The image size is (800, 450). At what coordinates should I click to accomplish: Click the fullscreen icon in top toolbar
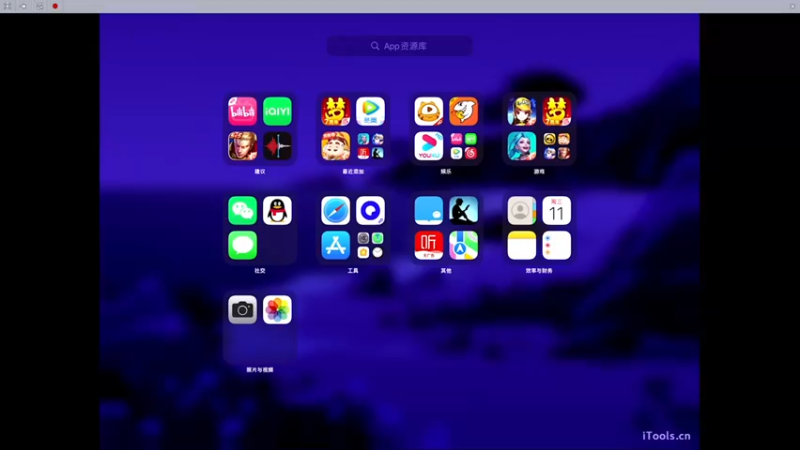7,6
